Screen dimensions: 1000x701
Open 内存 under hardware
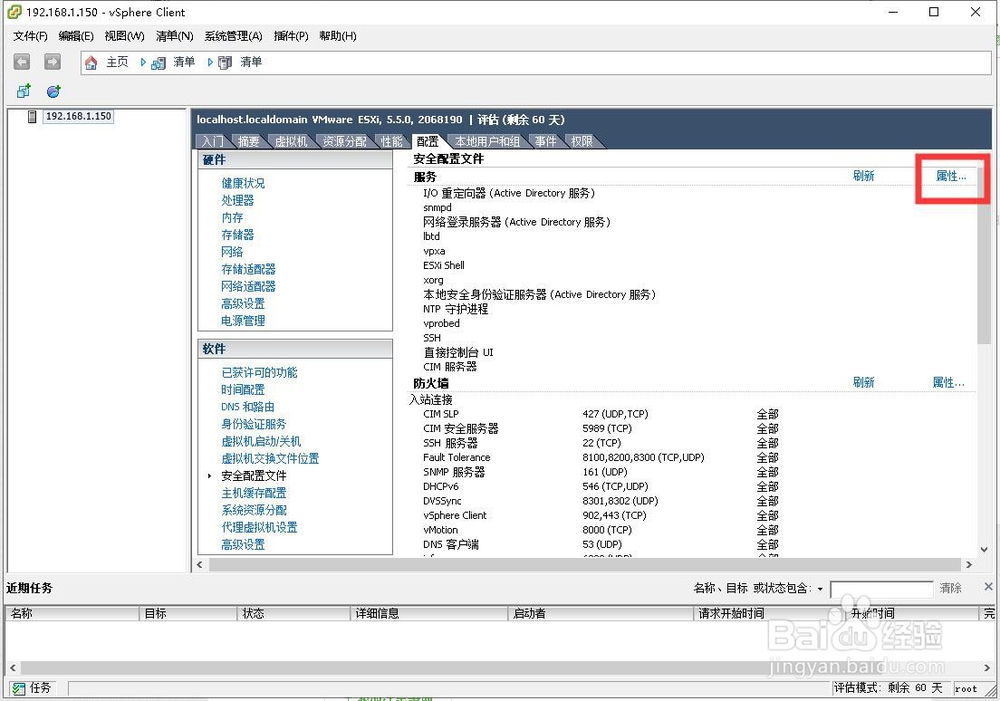pos(232,218)
